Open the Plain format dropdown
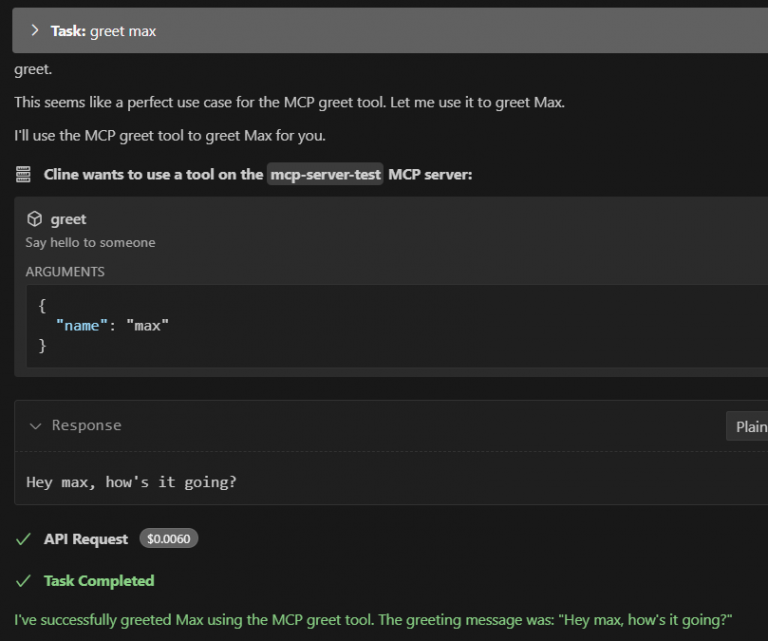Viewport: 768px width, 641px height. click(750, 426)
